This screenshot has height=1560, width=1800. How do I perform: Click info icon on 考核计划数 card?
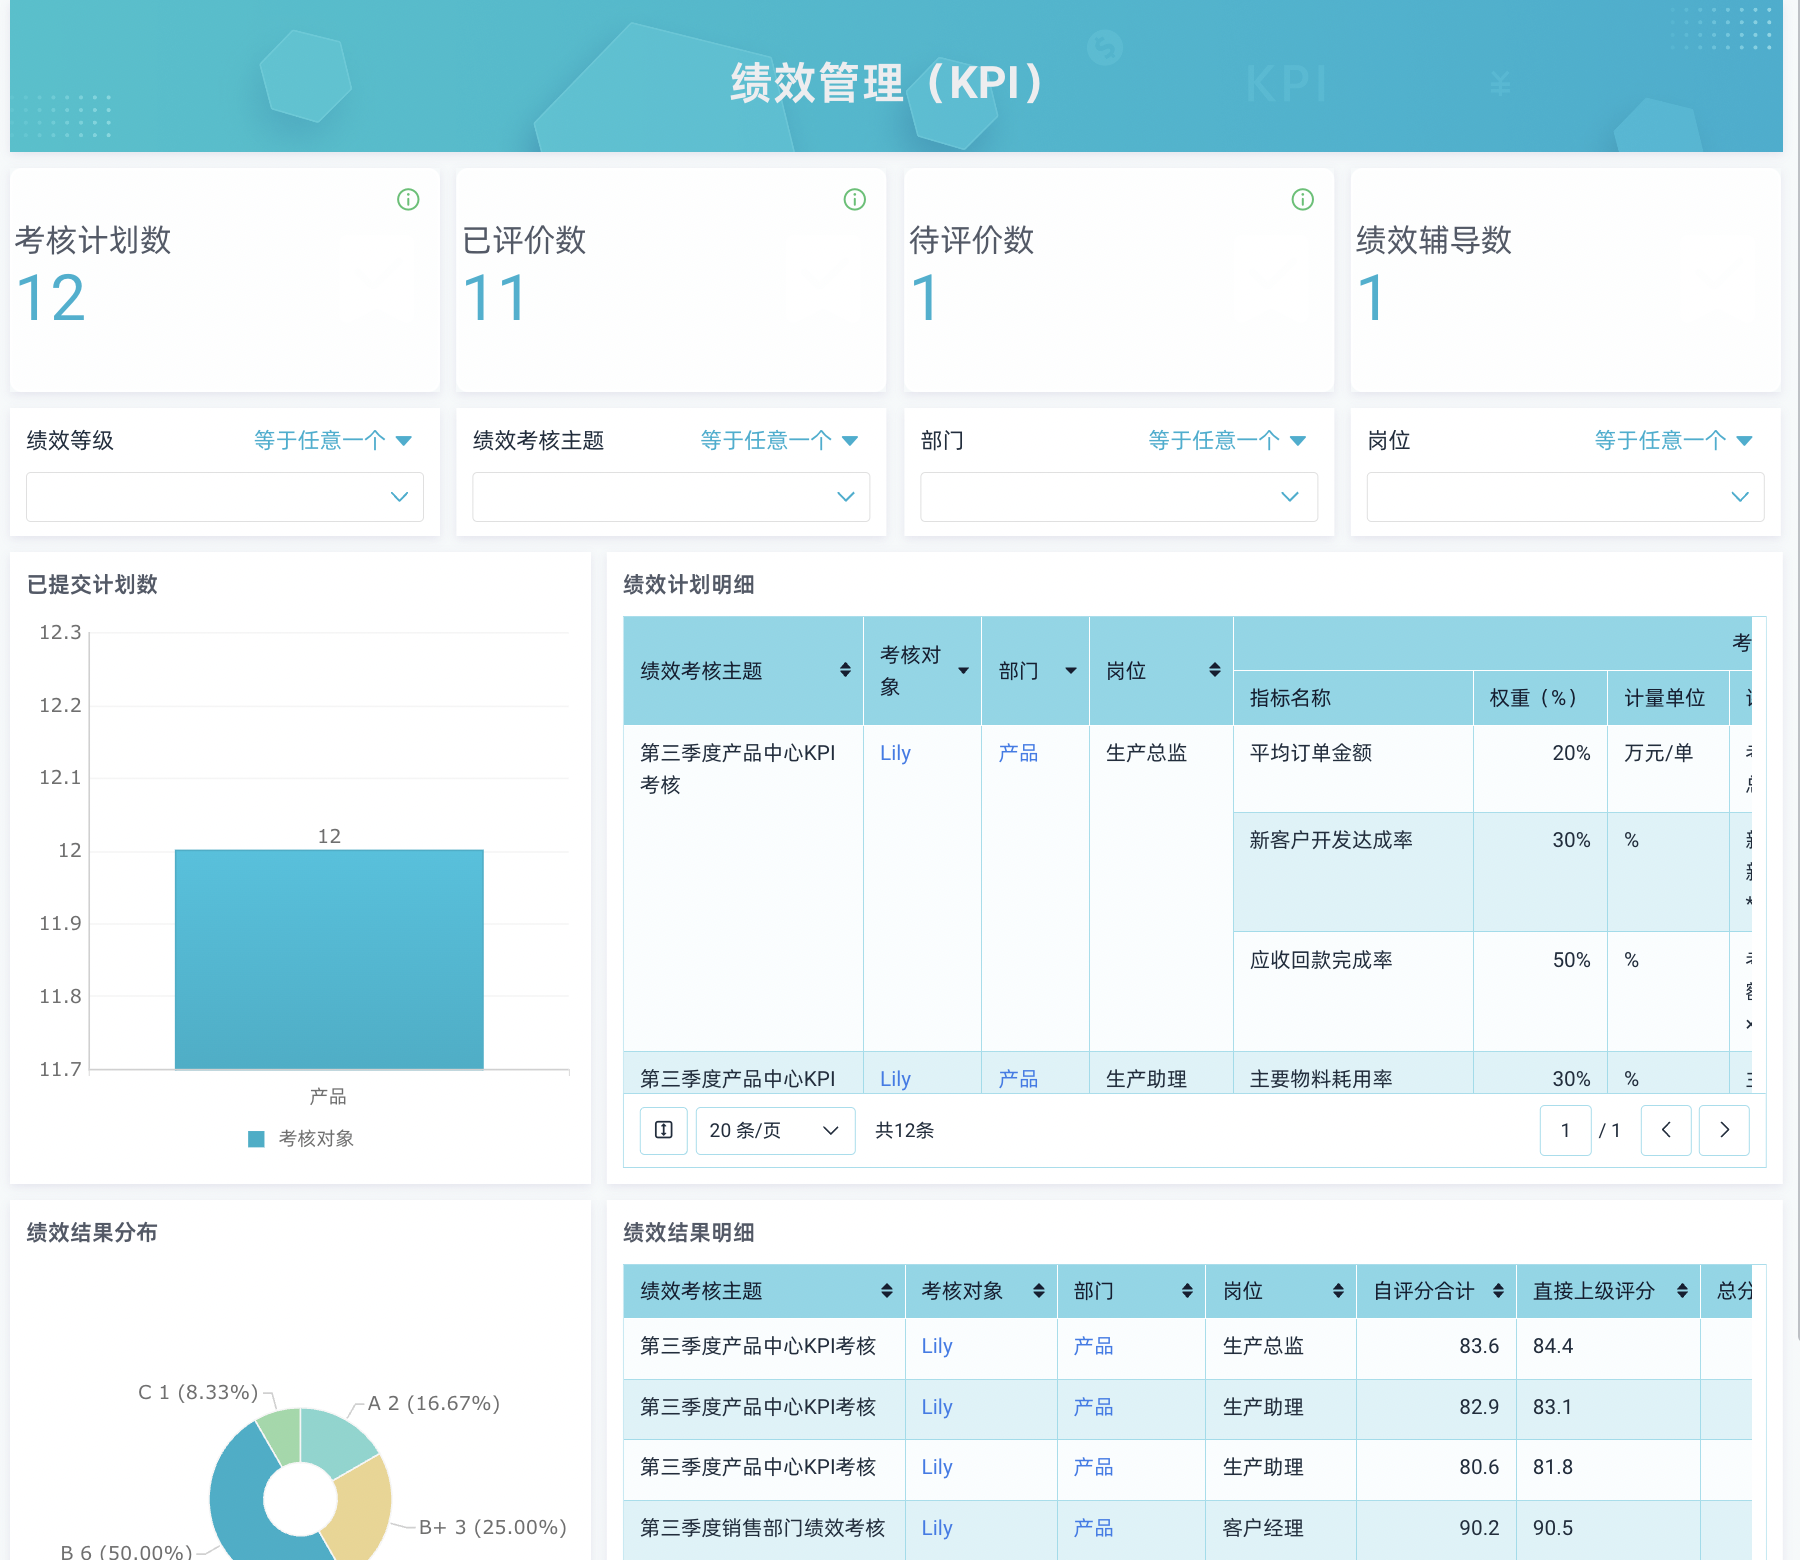click(x=408, y=200)
